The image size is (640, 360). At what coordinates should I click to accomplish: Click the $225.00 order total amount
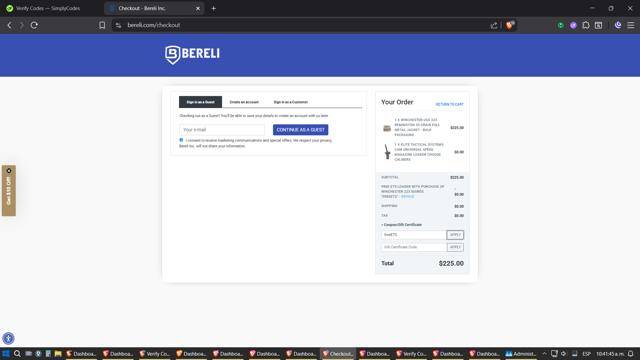coord(451,264)
